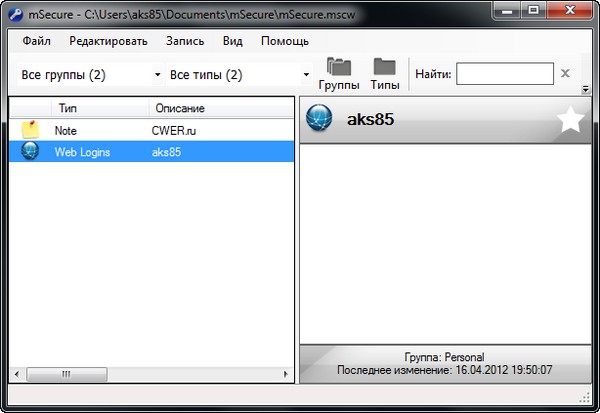This screenshot has width=600, height=413.
Task: Click the scrollbar right arrow
Action: tap(285, 374)
